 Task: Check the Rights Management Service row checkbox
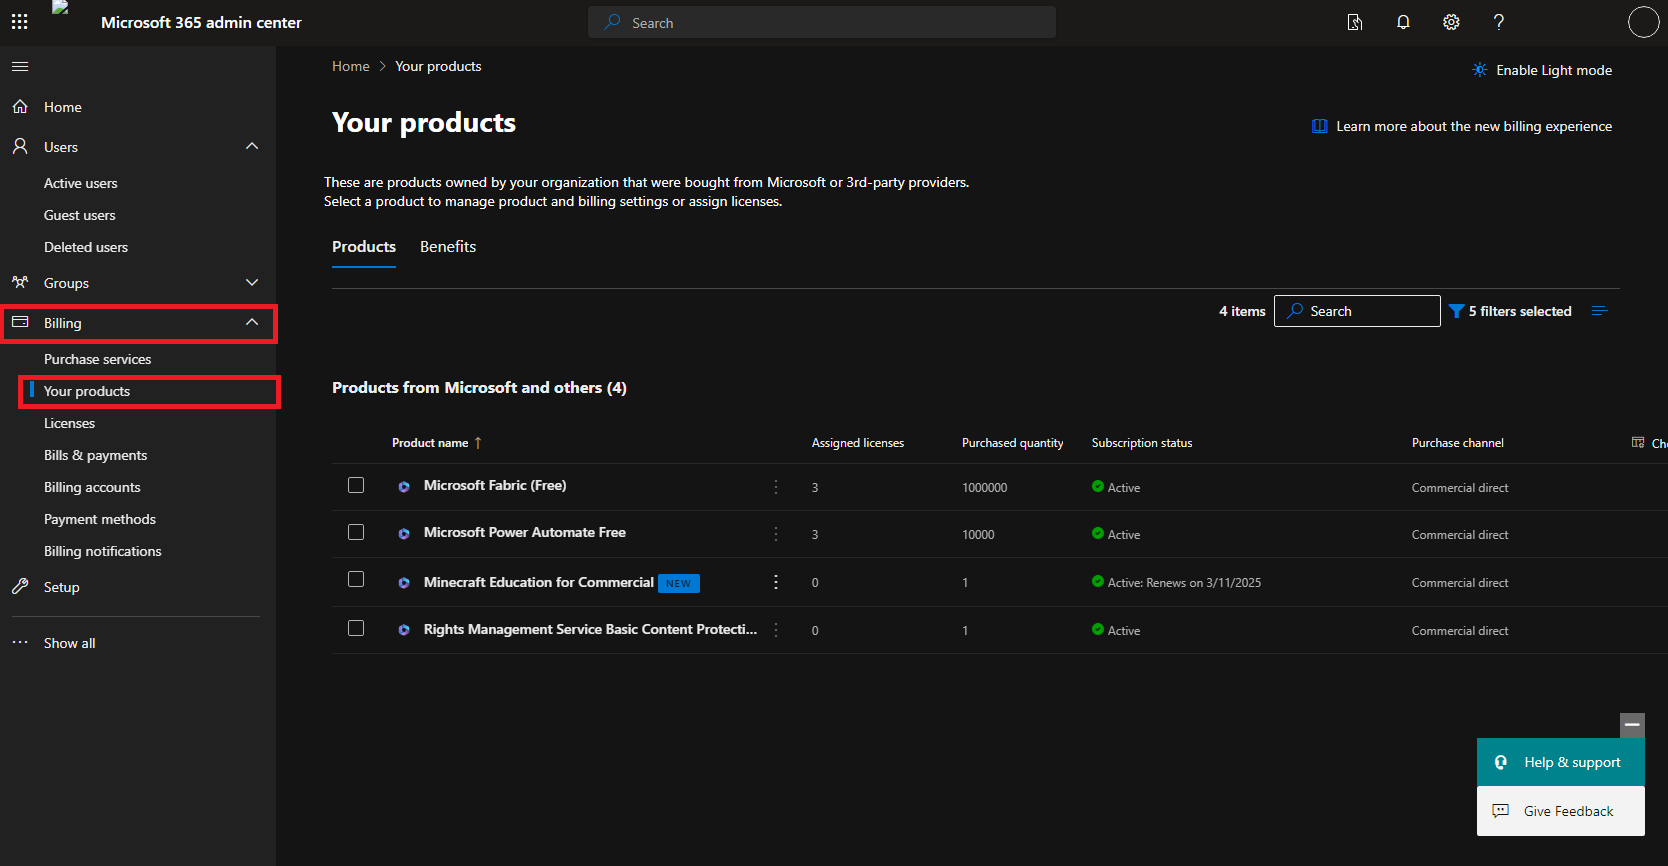[x=356, y=628]
